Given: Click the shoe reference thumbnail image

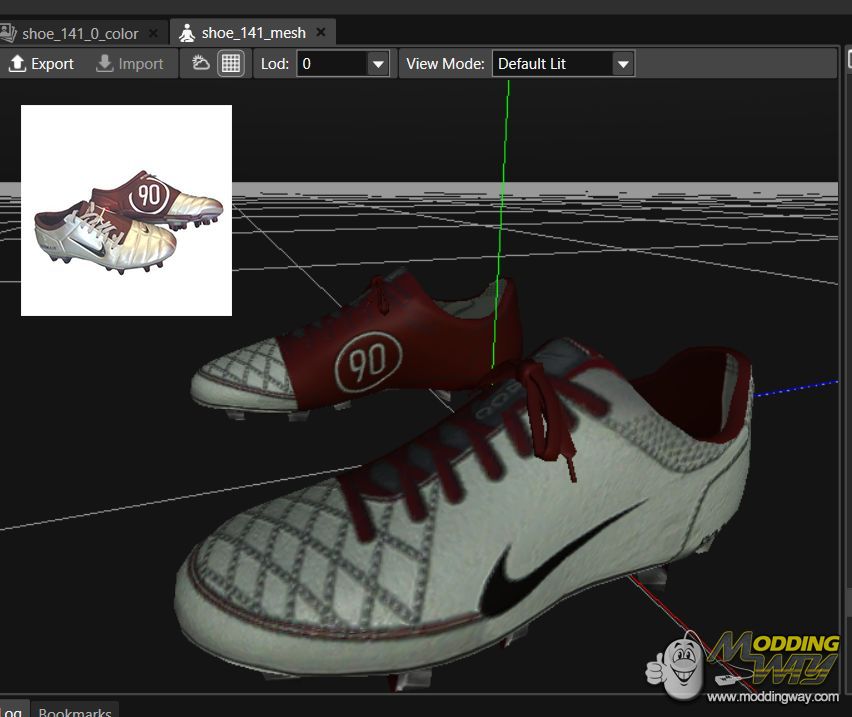Looking at the screenshot, I should [126, 210].
